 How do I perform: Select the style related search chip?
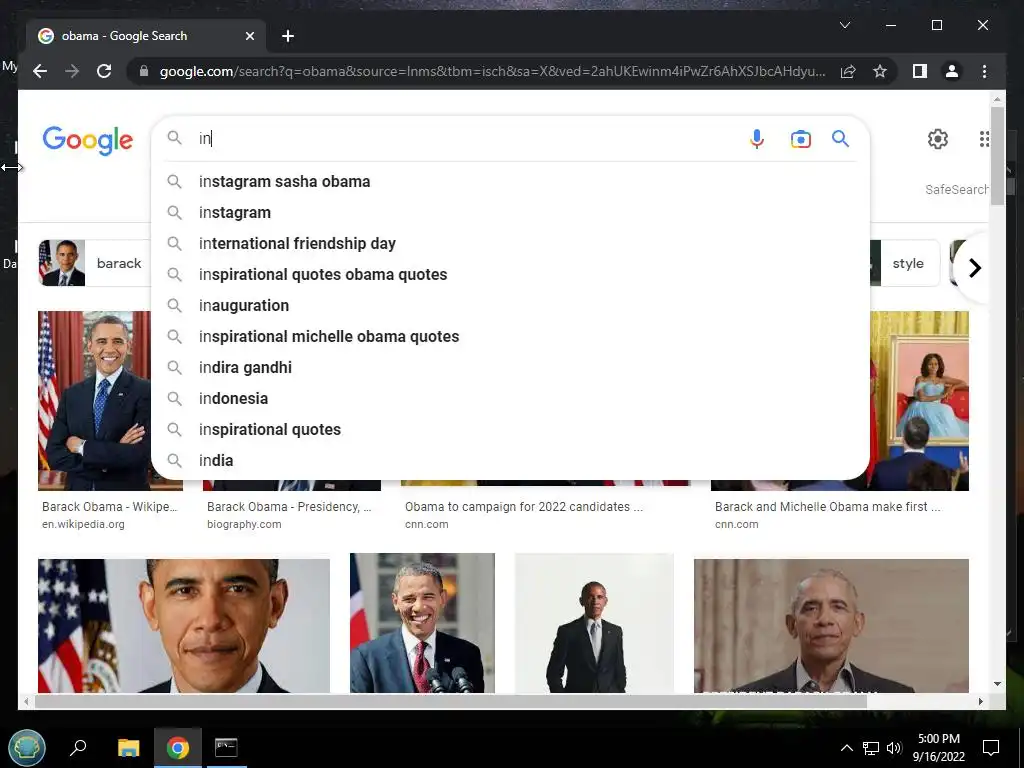904,263
